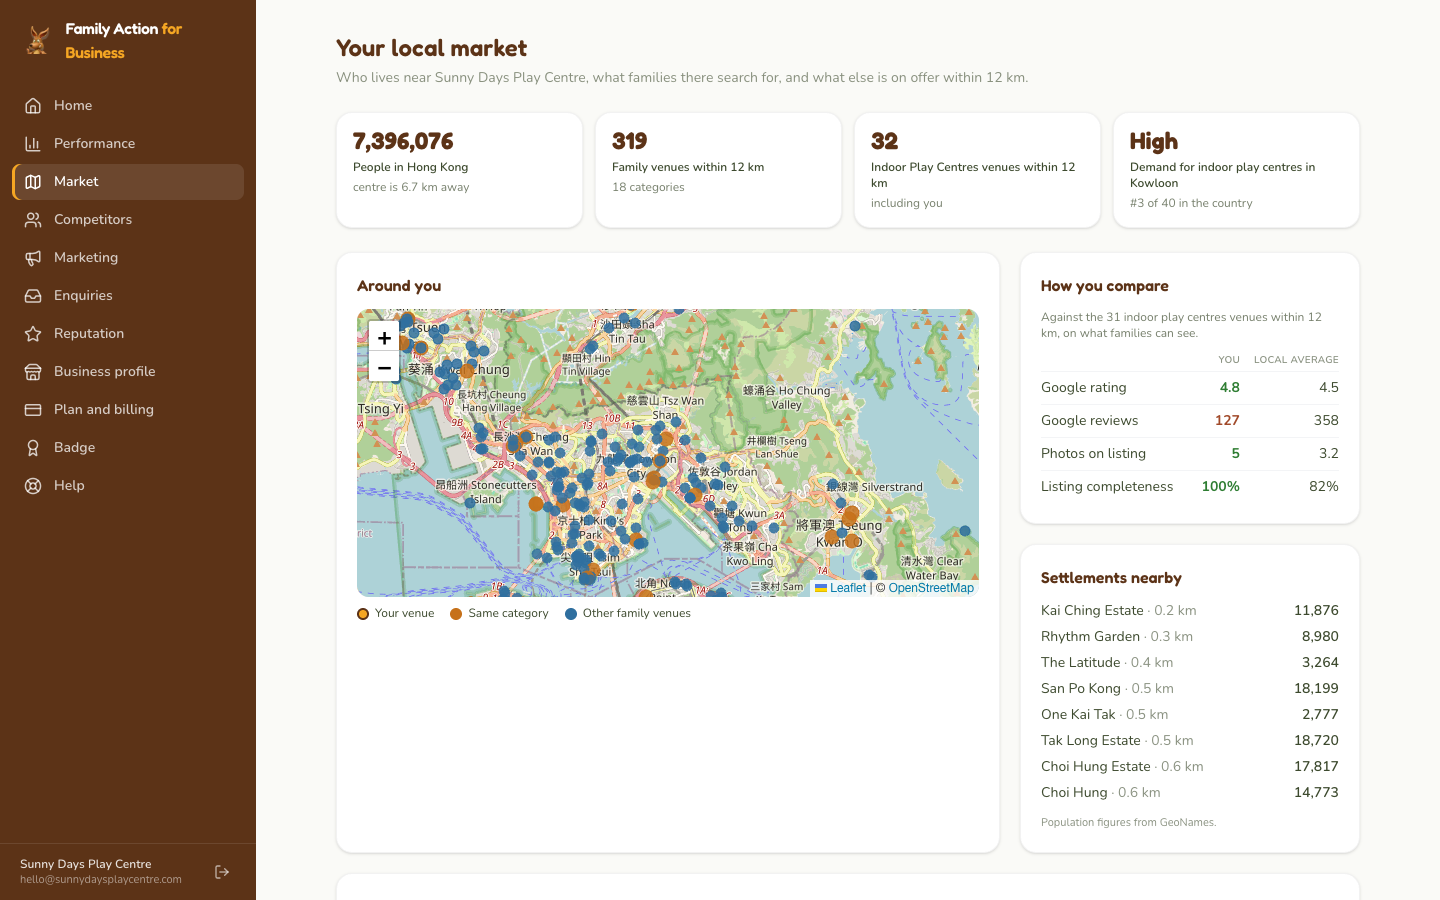Click the sign-out icon beside account email
The height and width of the screenshot is (900, 1440).
coord(222,872)
